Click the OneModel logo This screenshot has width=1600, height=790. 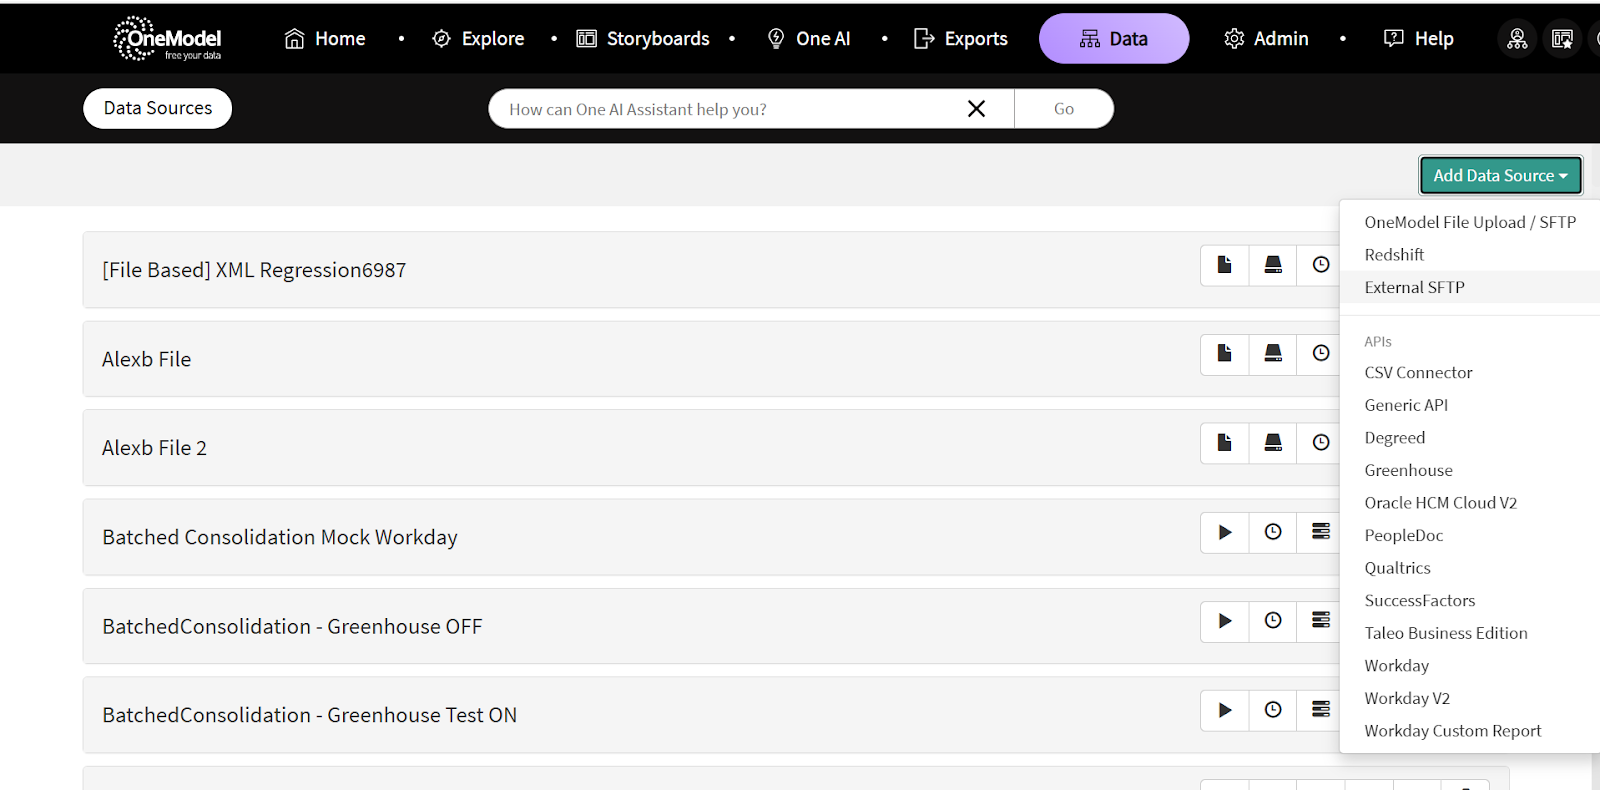point(167,39)
